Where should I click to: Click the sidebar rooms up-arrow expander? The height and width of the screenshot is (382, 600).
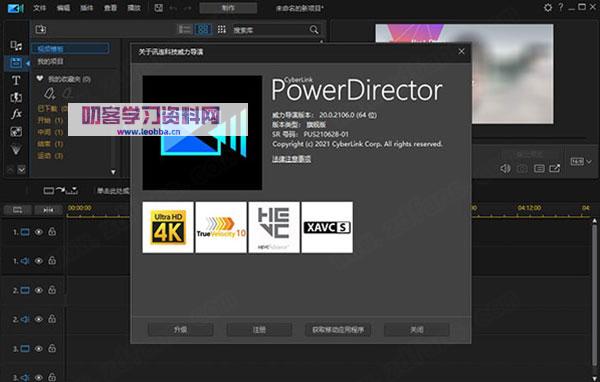tap(11, 169)
